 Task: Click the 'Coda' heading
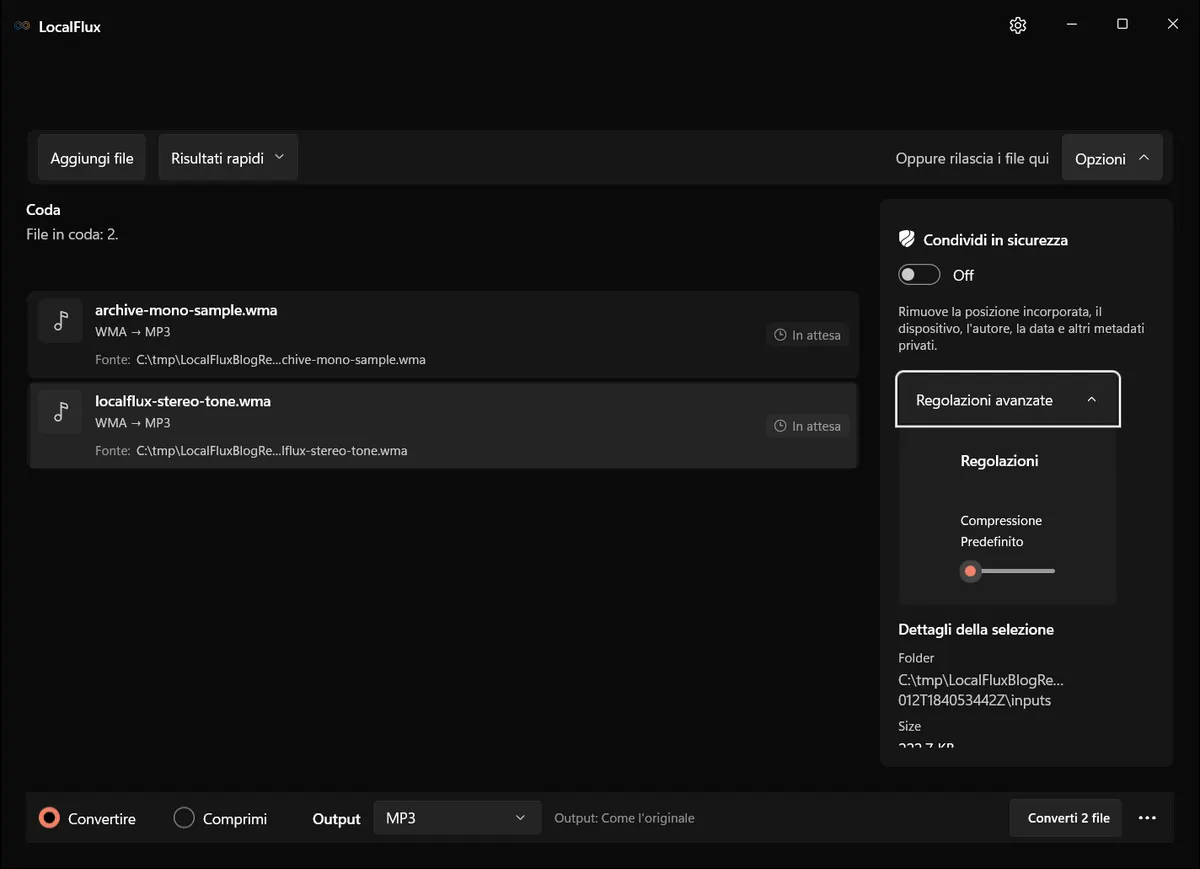click(x=43, y=210)
